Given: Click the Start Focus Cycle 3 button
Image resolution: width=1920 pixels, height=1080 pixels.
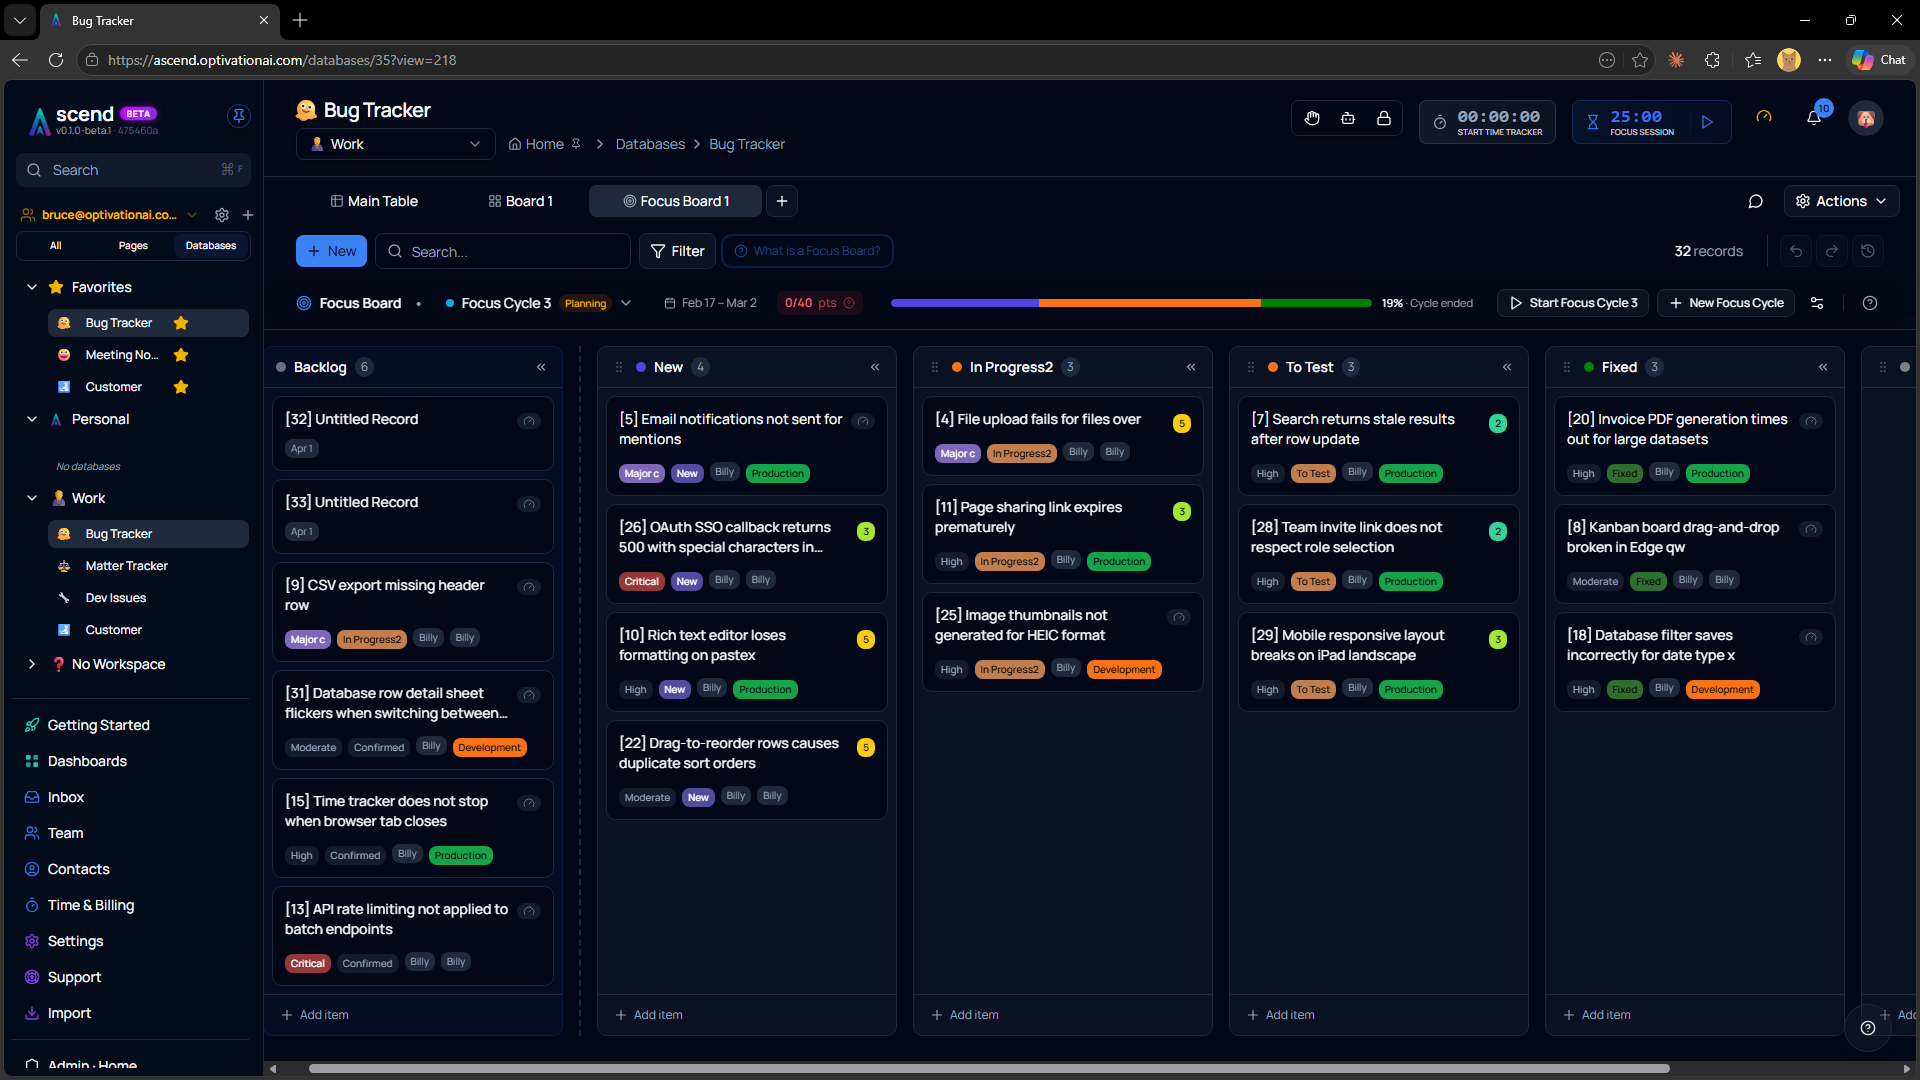Looking at the screenshot, I should (1574, 303).
